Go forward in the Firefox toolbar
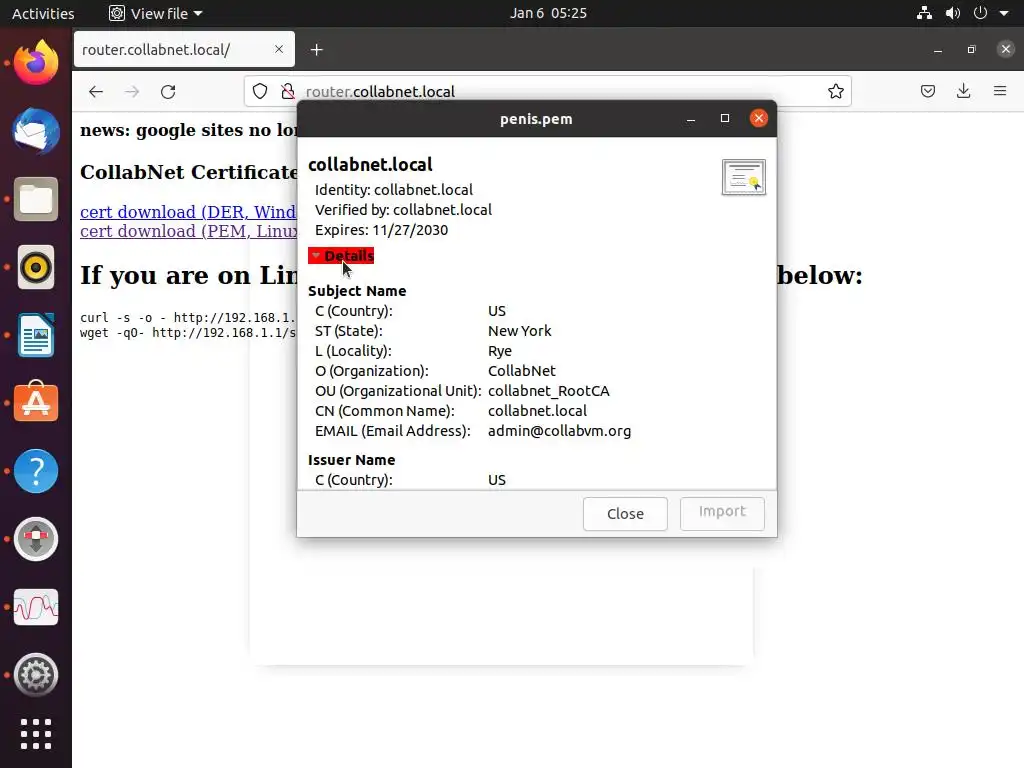Viewport: 1024px width, 768px height. pyautogui.click(x=132, y=91)
